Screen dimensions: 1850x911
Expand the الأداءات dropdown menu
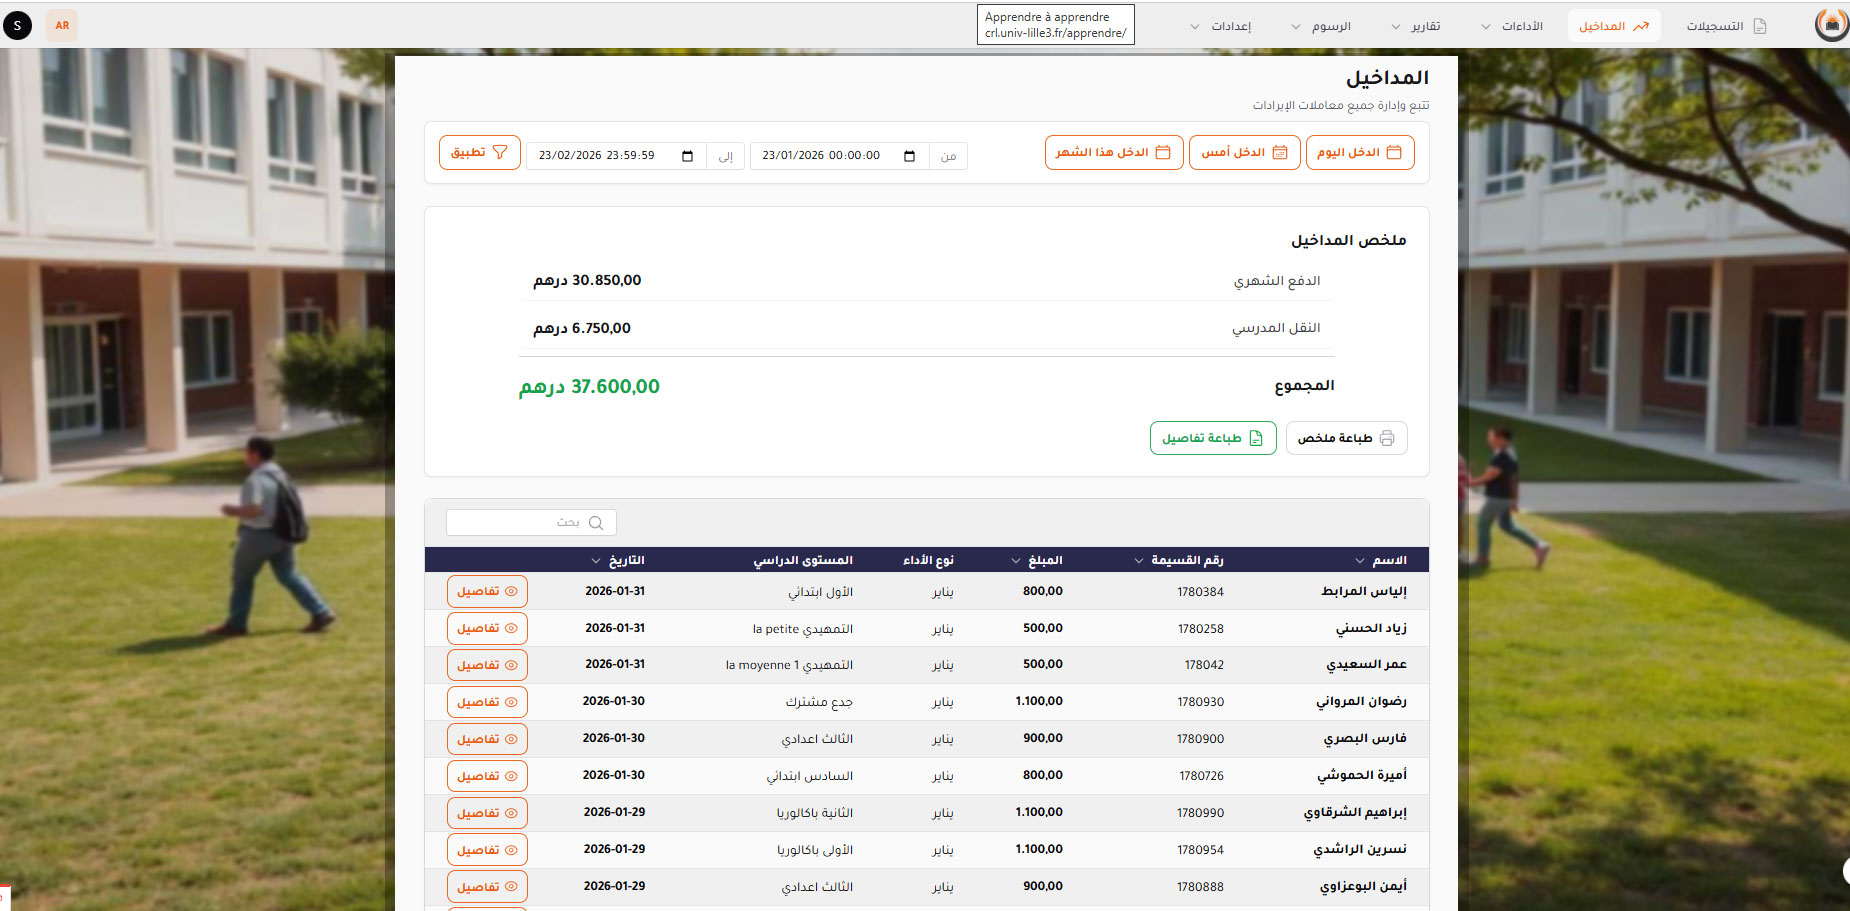[x=1512, y=26]
